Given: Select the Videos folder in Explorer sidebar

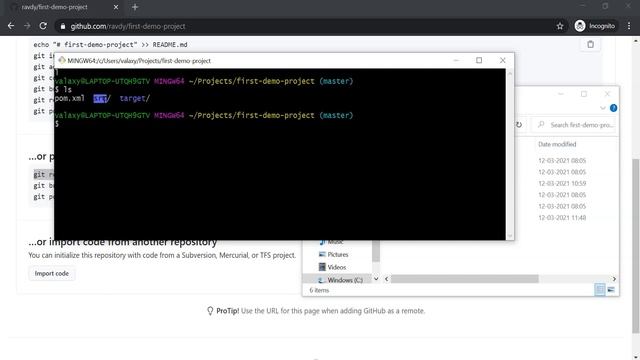Looking at the screenshot, I should [336, 267].
